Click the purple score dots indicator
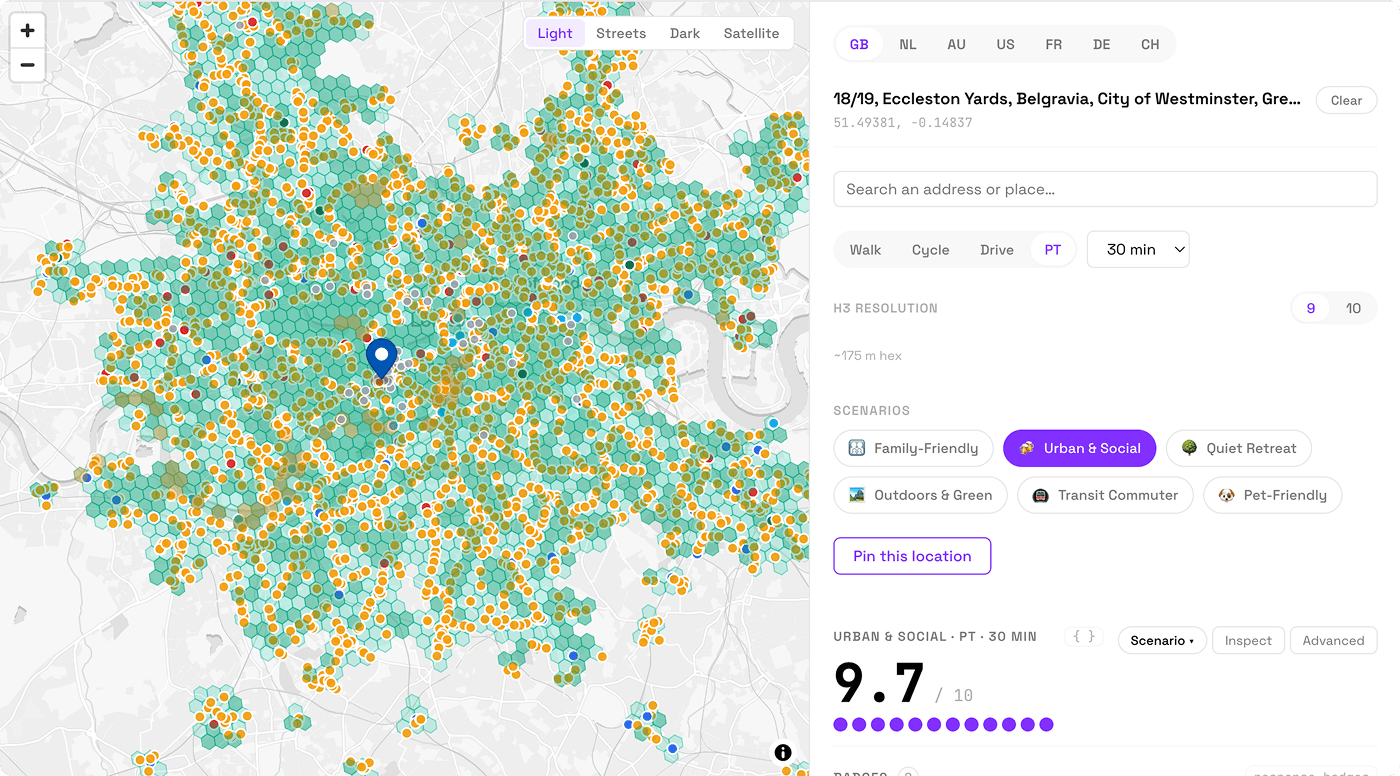 pyautogui.click(x=943, y=724)
